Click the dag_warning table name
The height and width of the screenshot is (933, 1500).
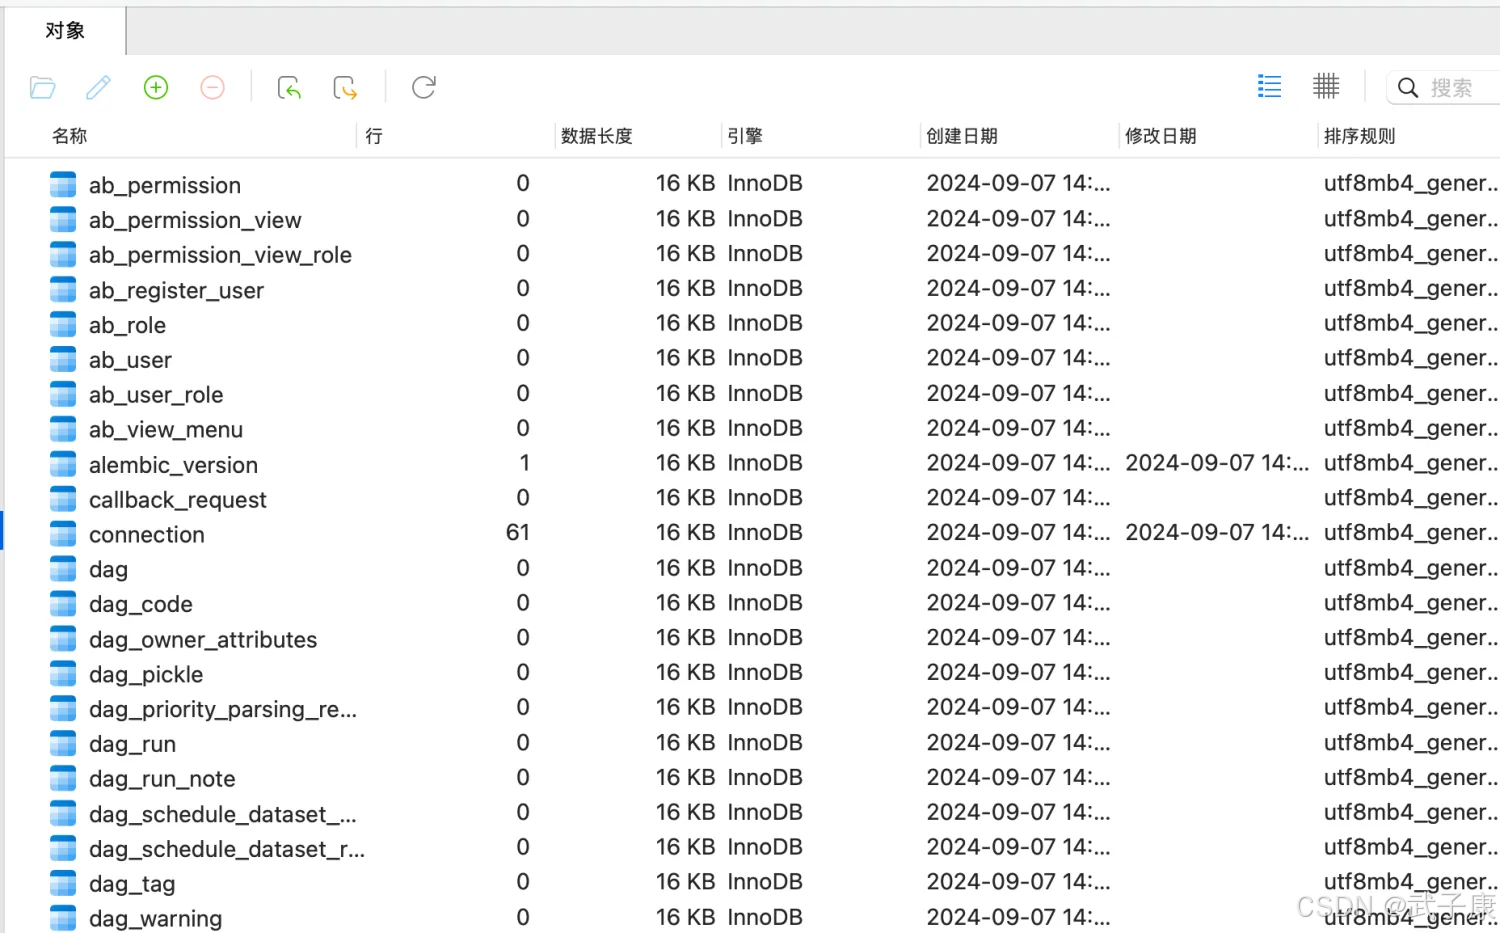point(156,919)
